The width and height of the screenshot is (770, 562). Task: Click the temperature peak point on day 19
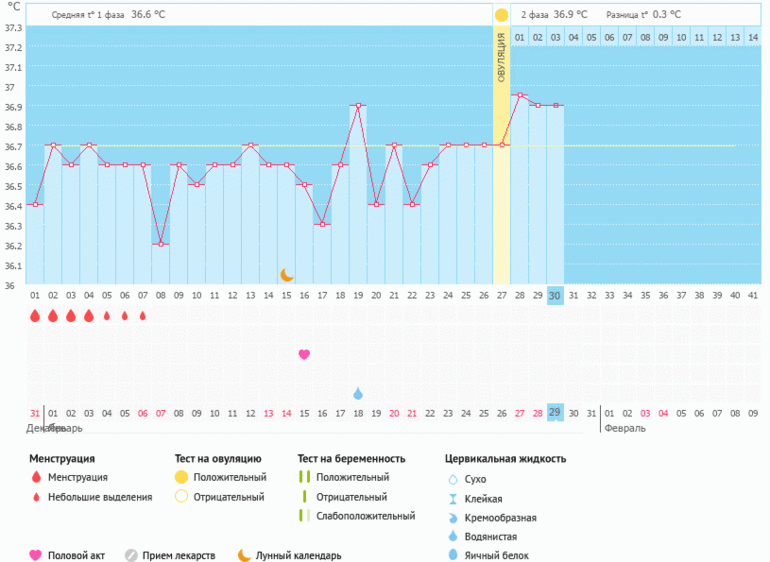click(358, 105)
